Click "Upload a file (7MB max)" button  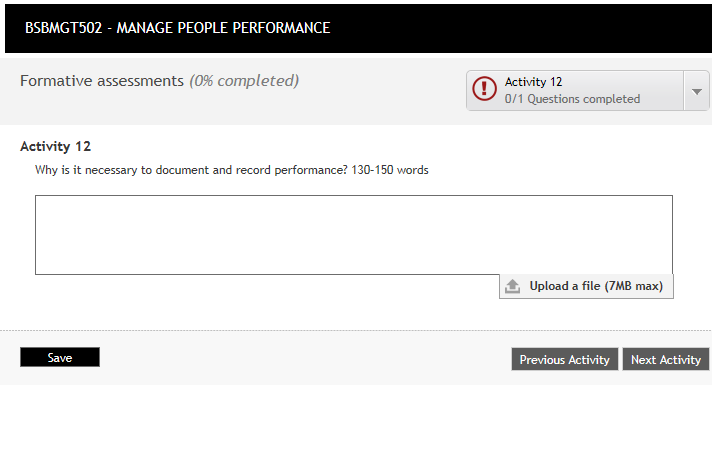click(586, 286)
